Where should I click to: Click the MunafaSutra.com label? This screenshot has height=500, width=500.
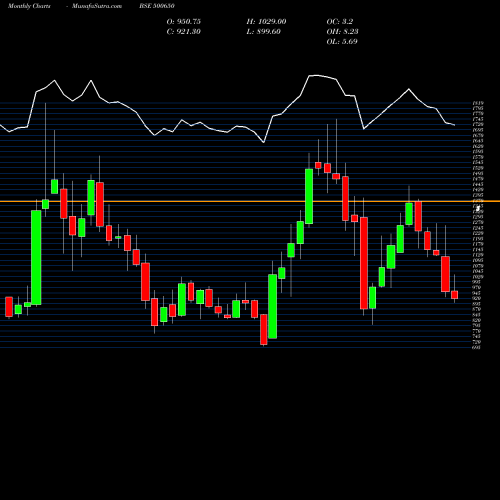97,6
